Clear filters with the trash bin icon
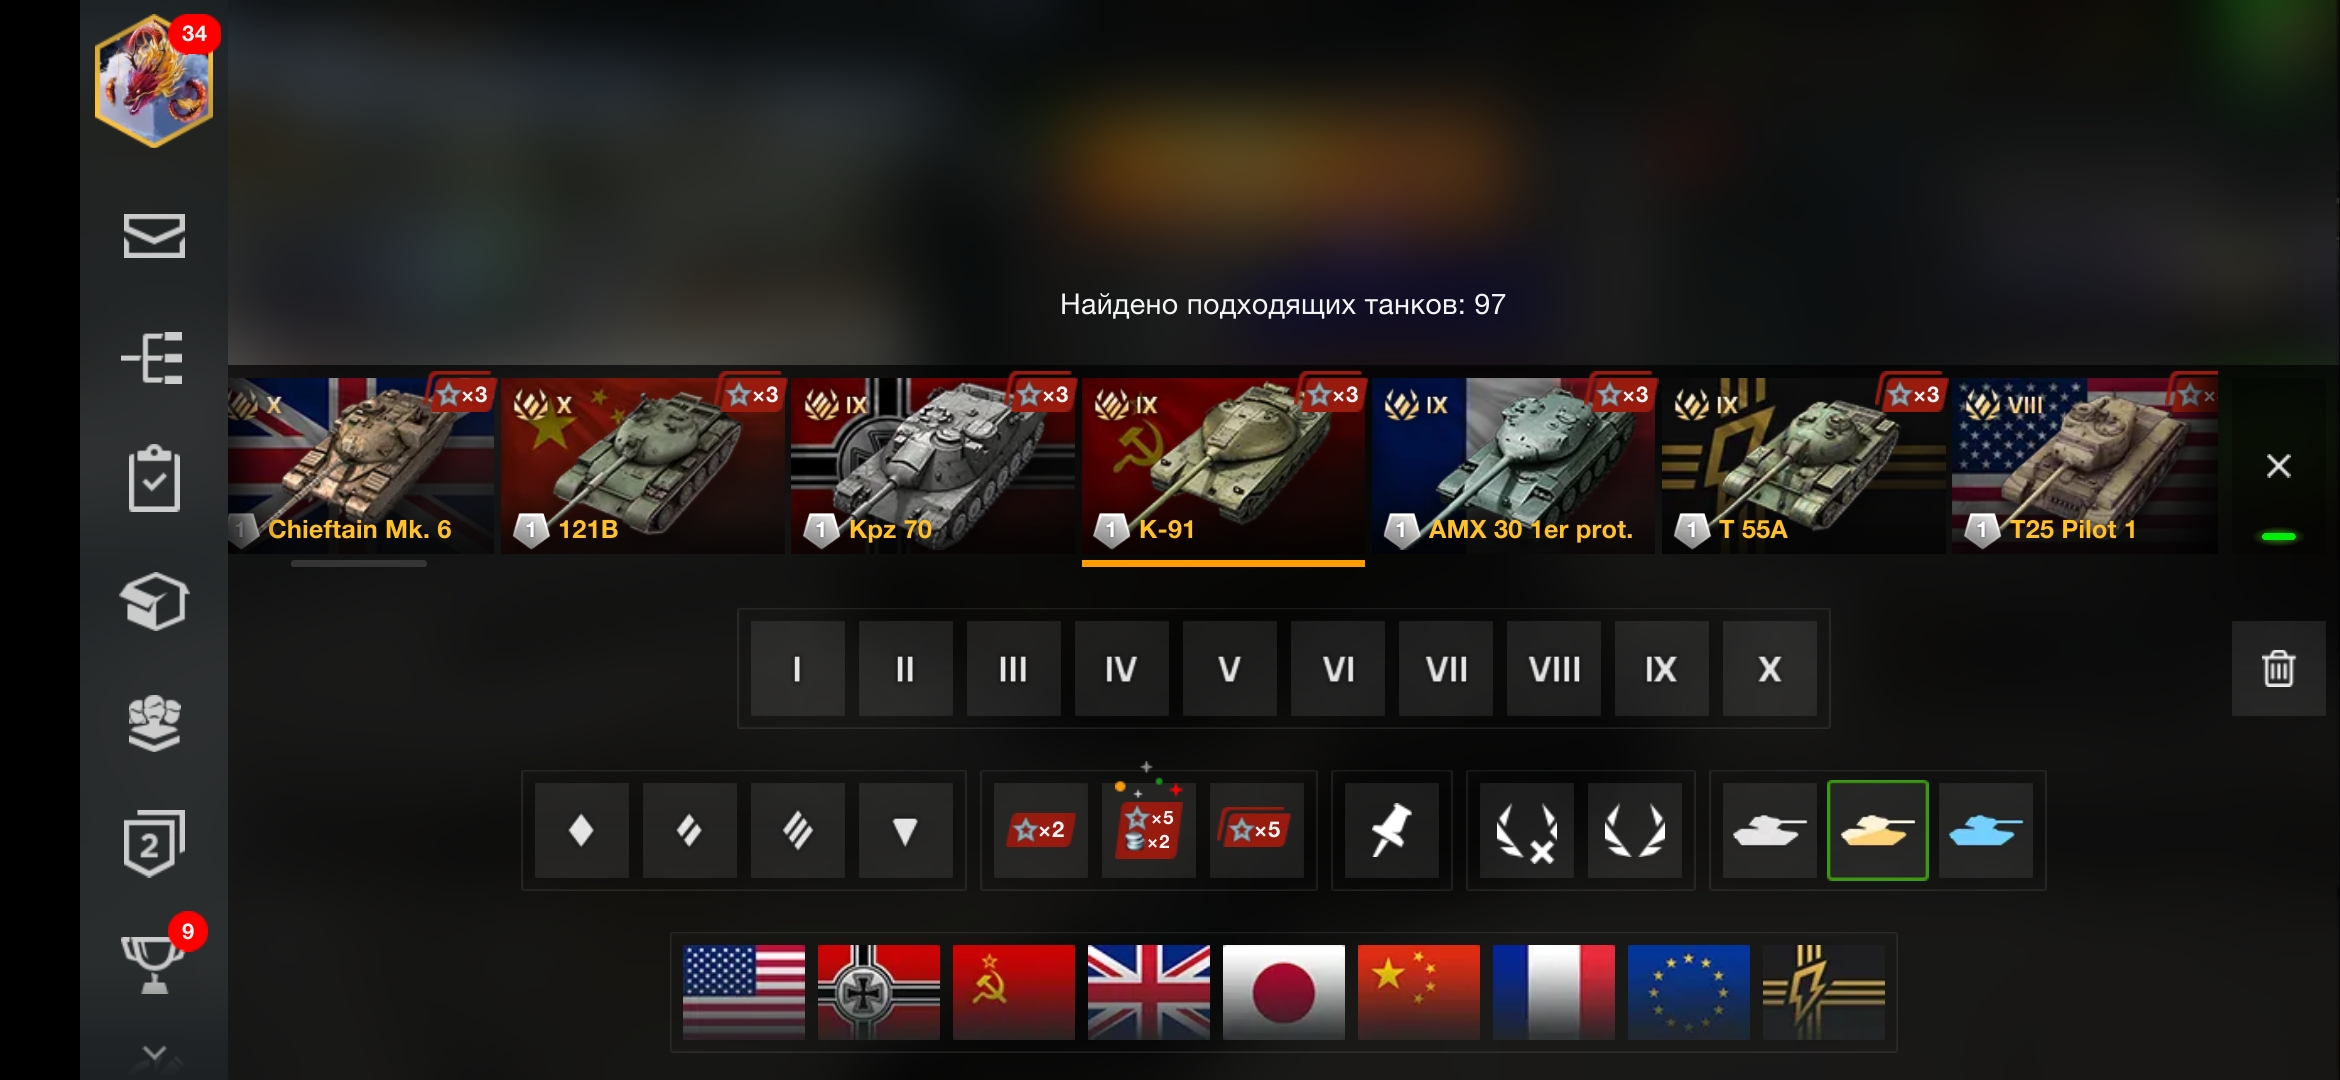 (2278, 668)
